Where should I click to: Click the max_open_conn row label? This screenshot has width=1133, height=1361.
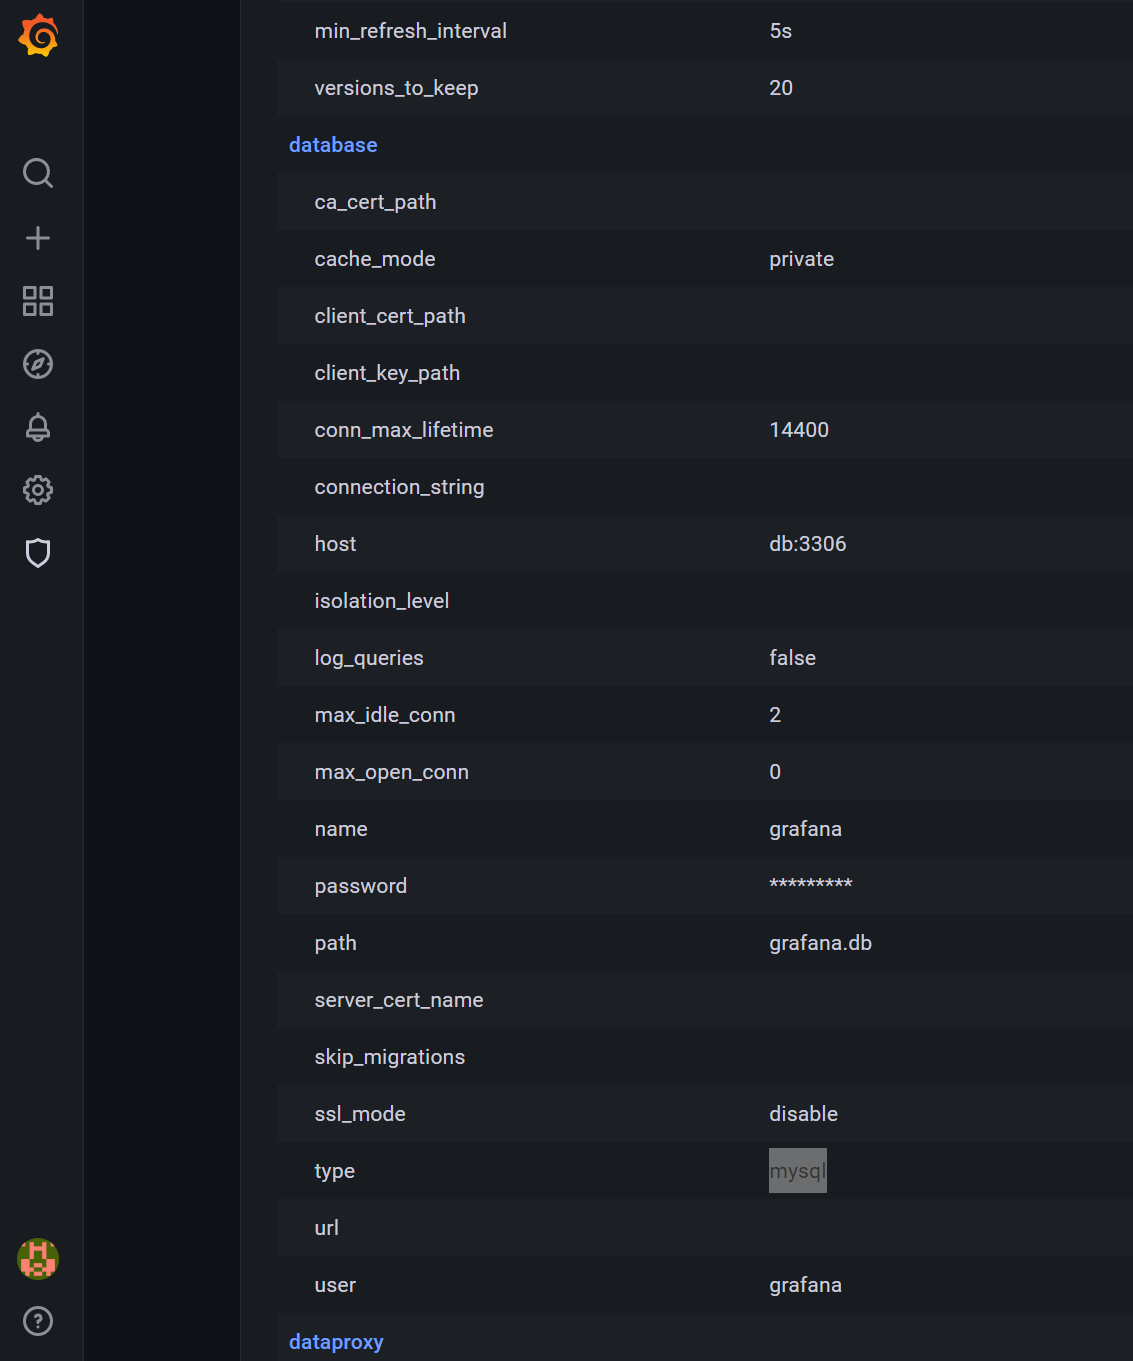[x=392, y=772]
